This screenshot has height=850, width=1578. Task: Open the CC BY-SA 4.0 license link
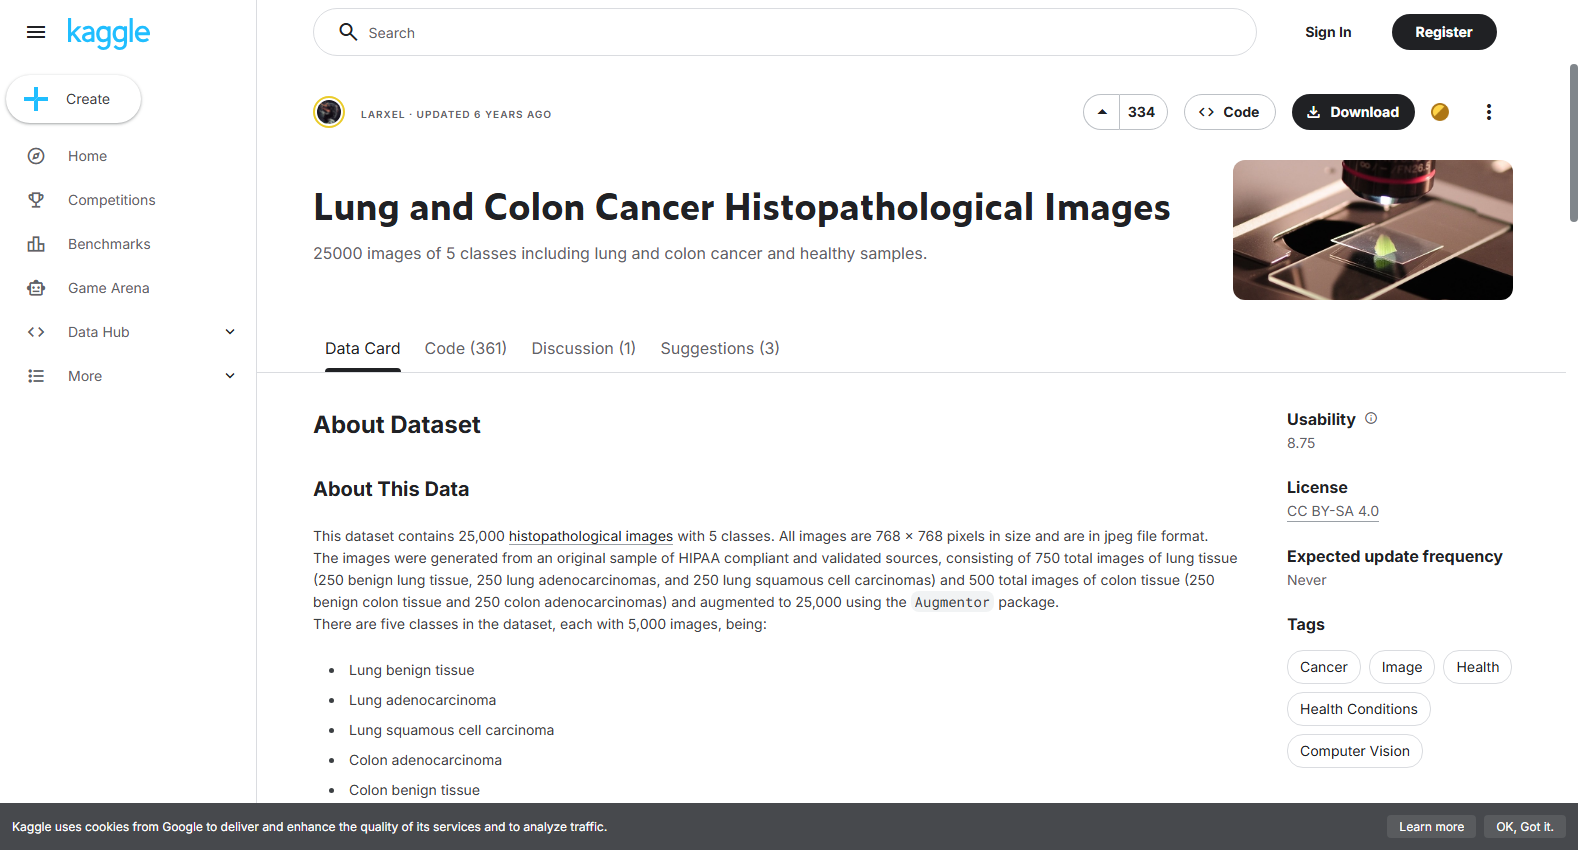[x=1333, y=511]
